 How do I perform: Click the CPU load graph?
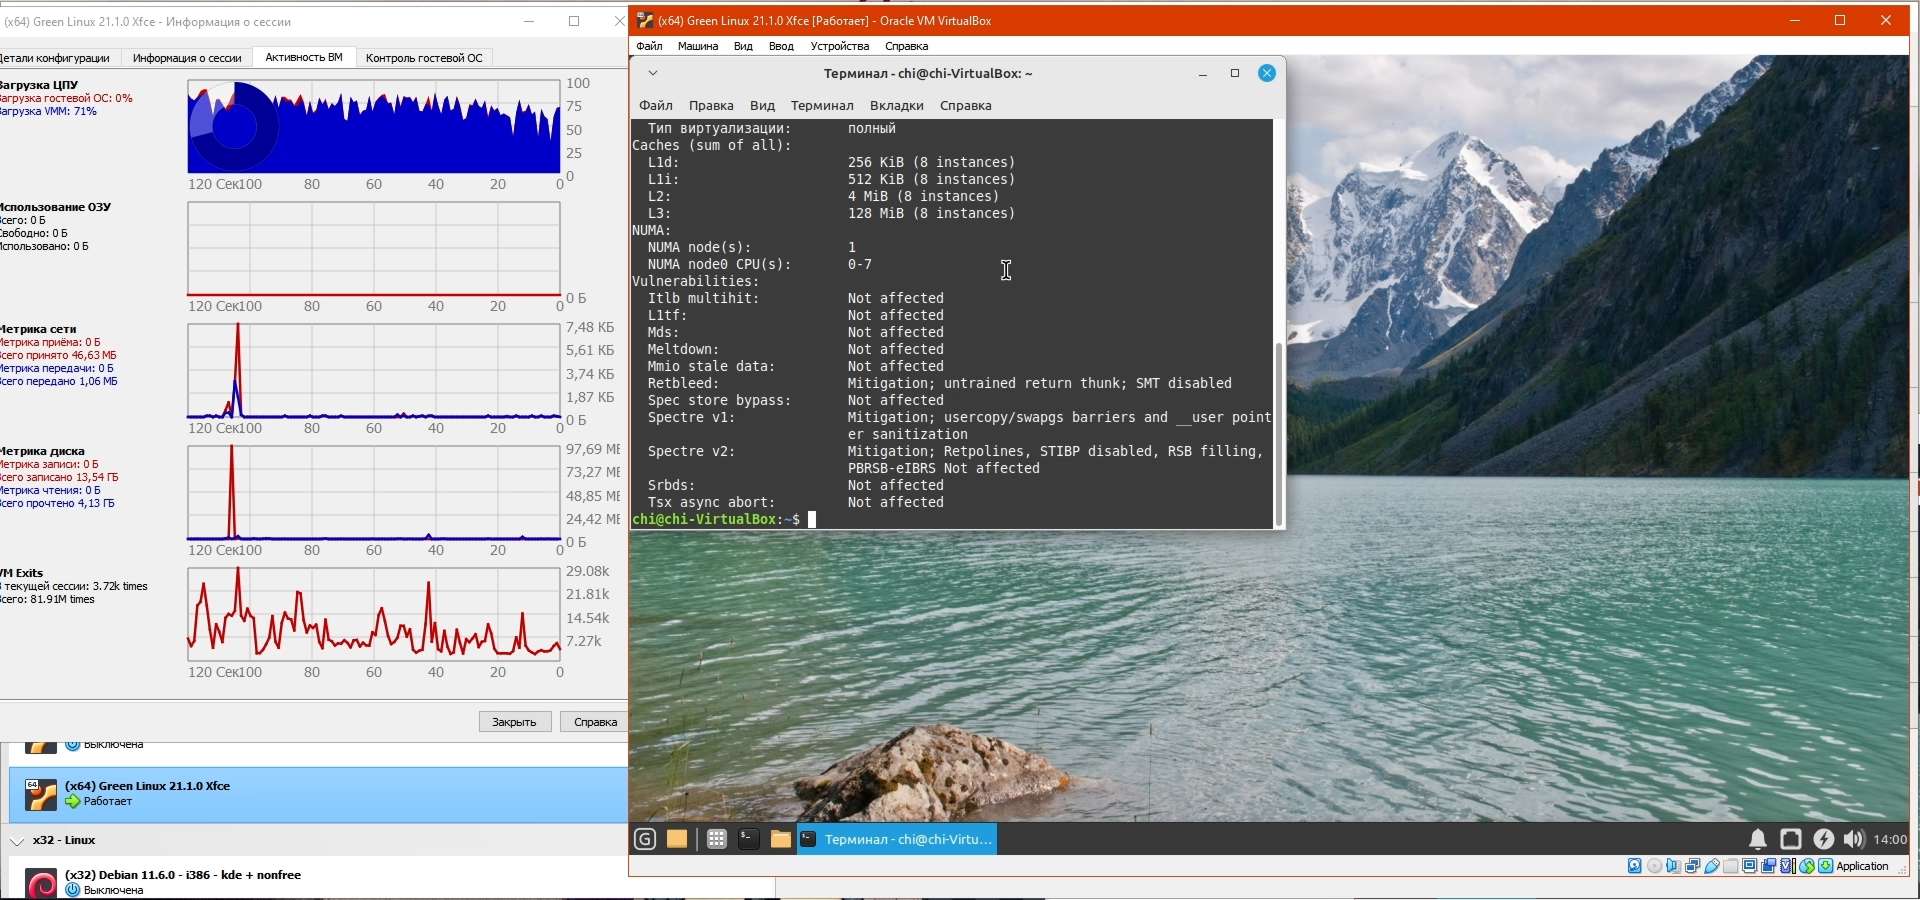click(374, 127)
